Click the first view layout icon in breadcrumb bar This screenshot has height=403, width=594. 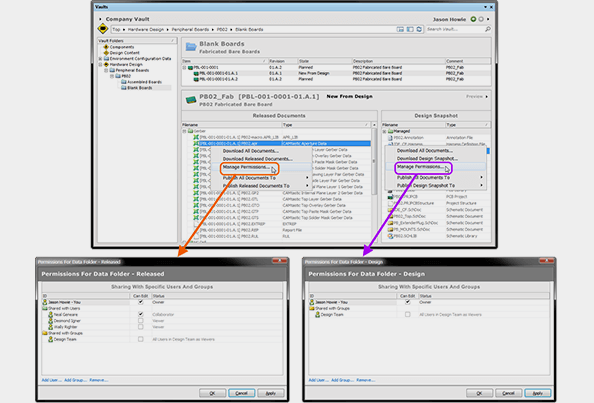[400, 29]
